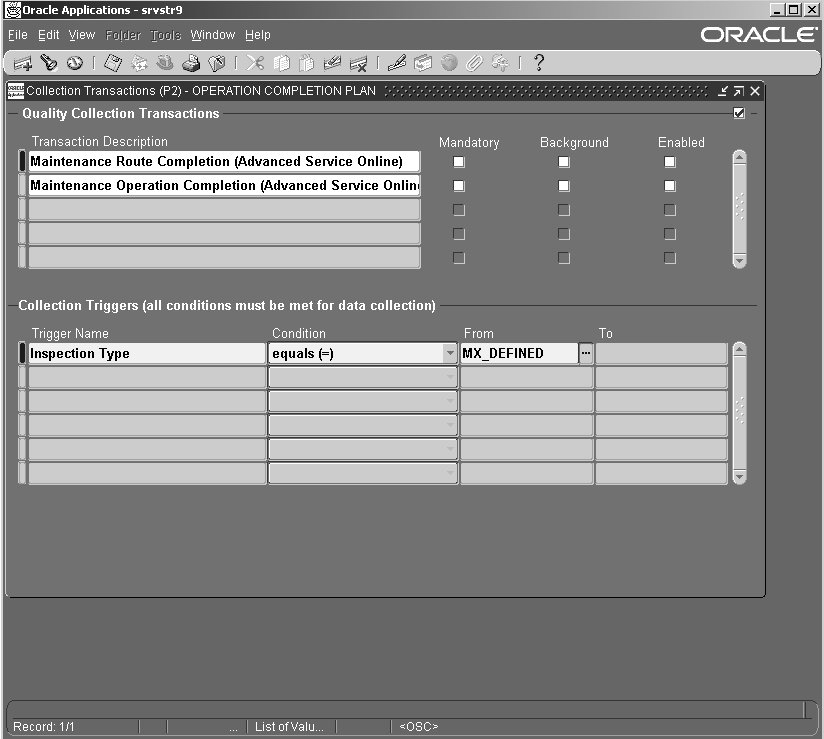Click the scroll down arrow for transactions list
The width and height of the screenshot is (824, 739).
pos(739,261)
